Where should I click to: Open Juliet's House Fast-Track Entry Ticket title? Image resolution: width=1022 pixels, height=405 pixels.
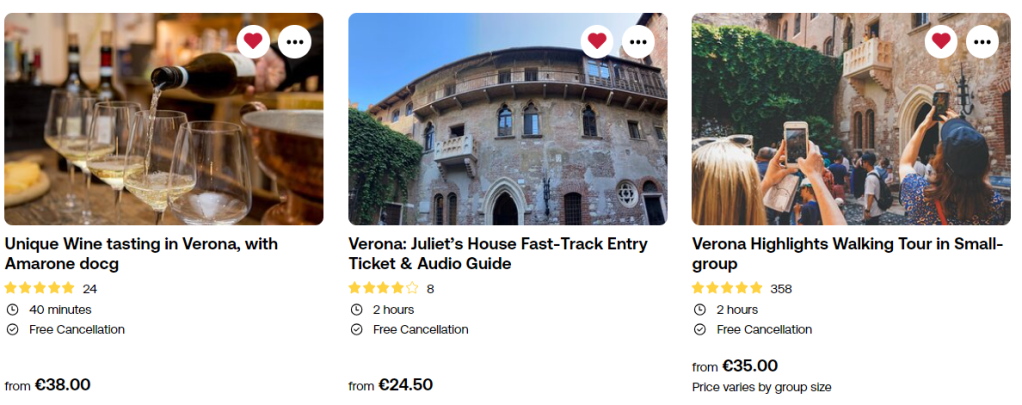[497, 253]
